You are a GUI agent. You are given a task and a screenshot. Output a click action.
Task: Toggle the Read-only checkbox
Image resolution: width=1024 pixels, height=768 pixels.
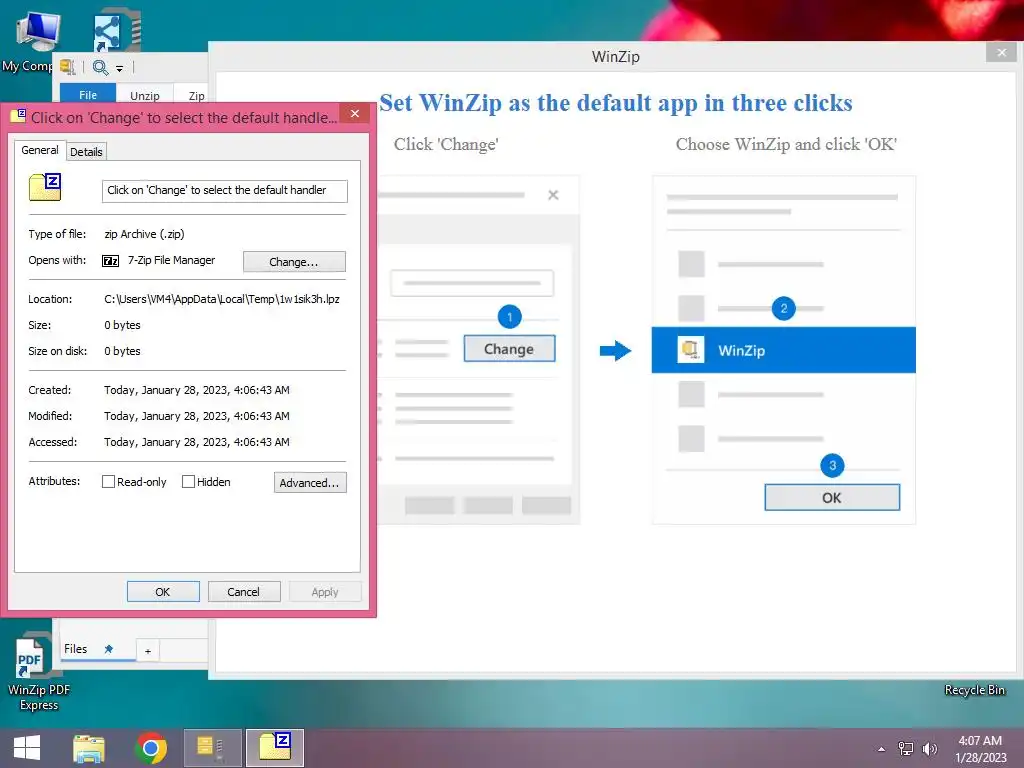click(108, 482)
